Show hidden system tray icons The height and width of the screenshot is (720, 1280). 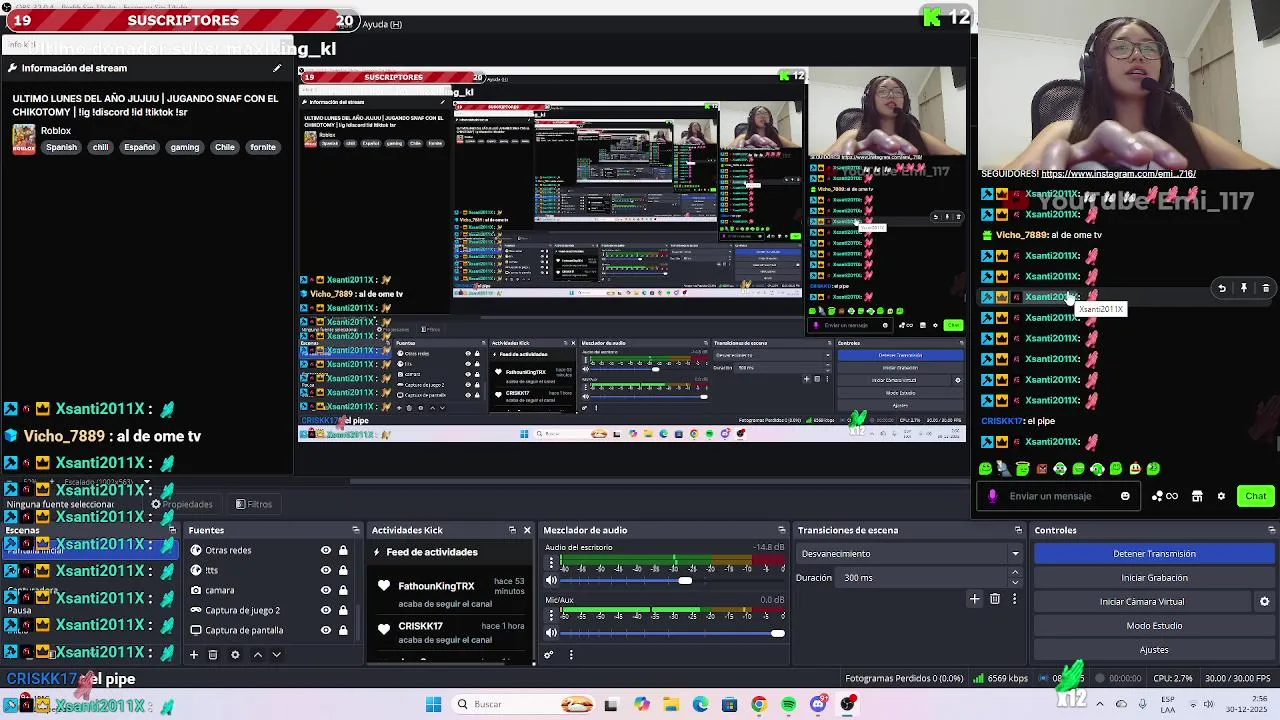pyautogui.click(x=1100, y=704)
